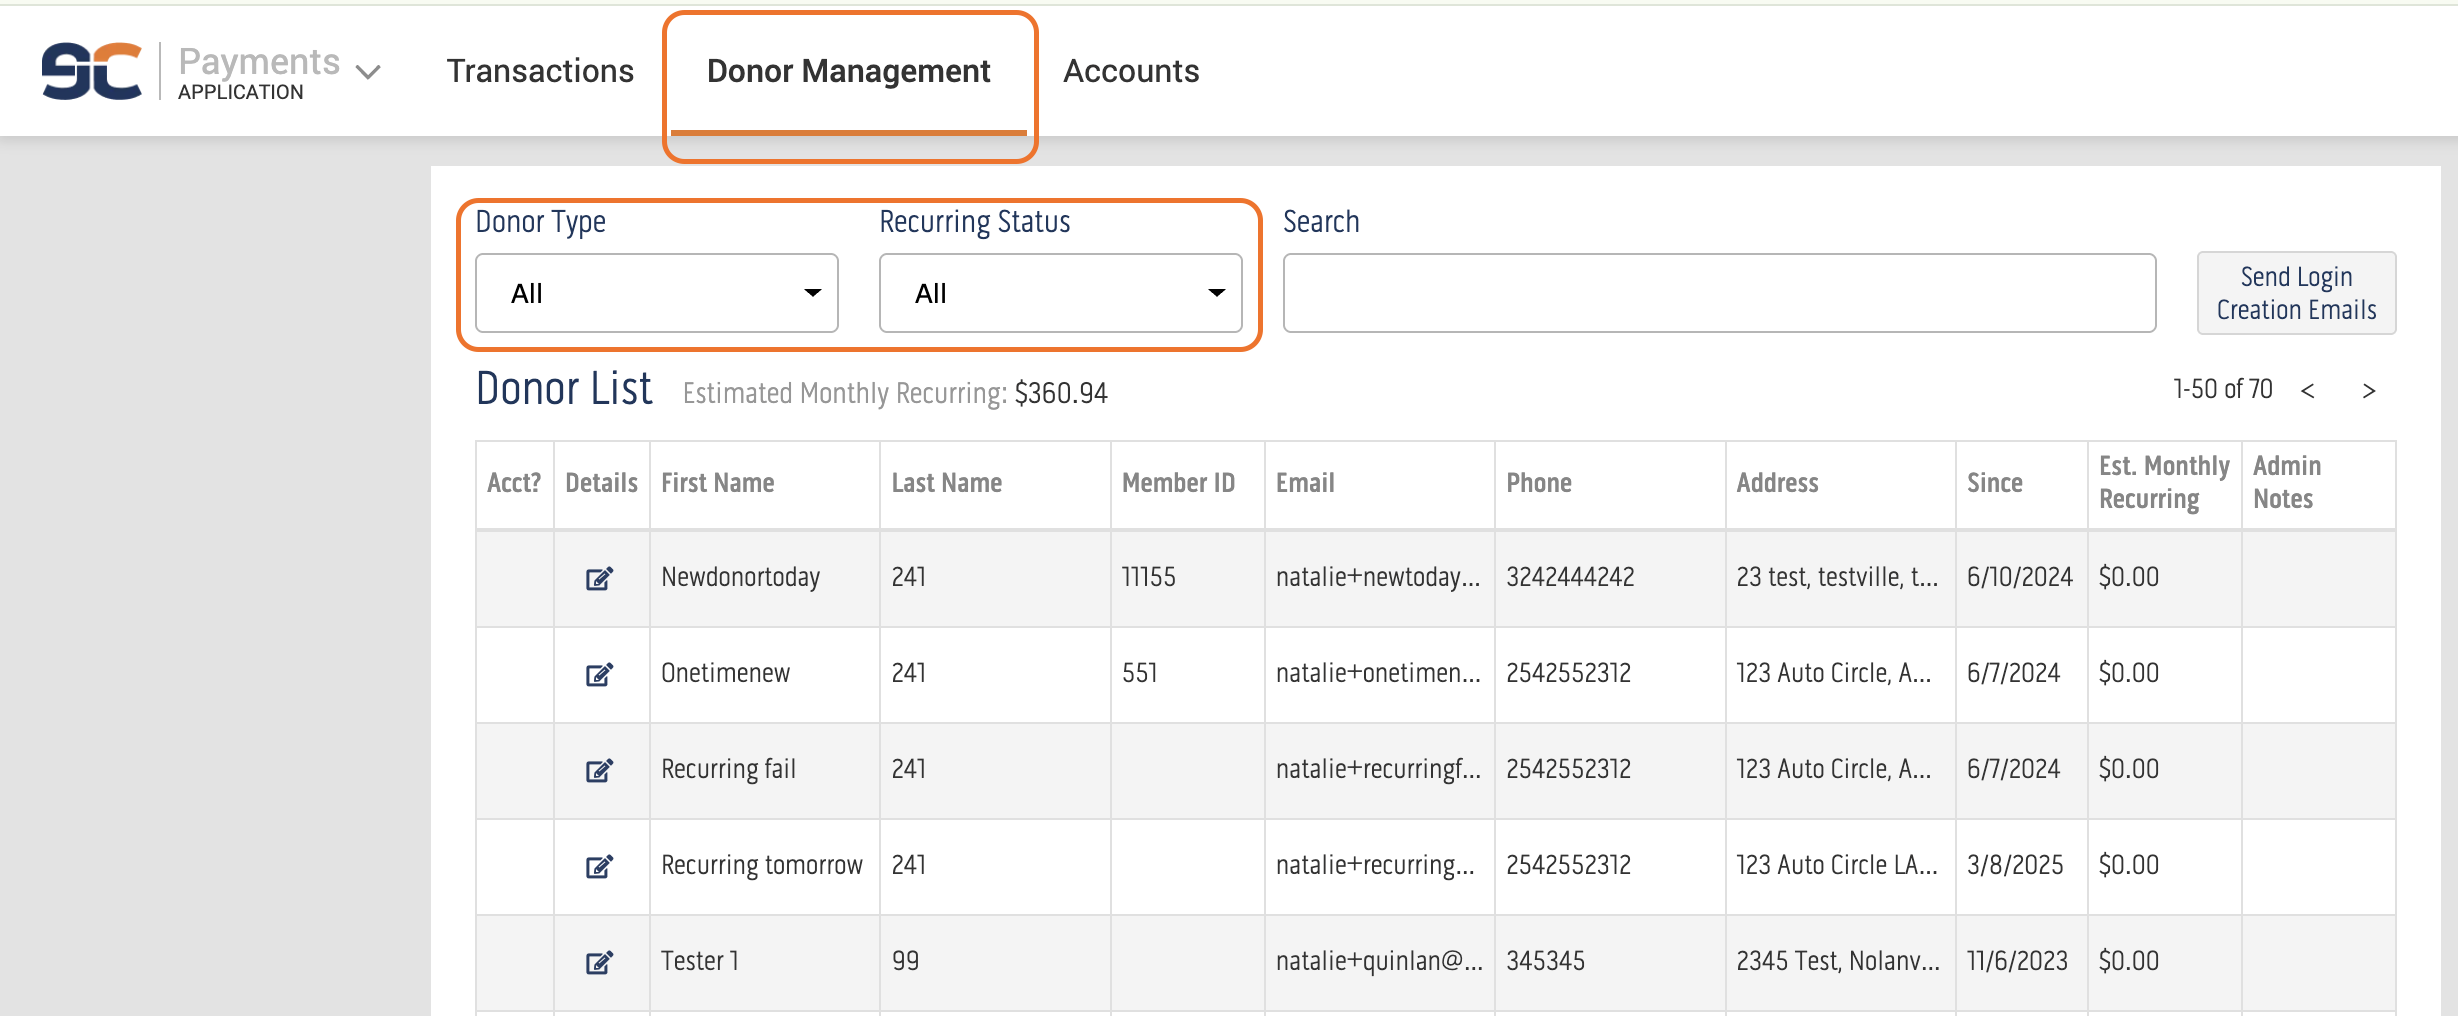Click Send Login Creation Emails button

coord(2295,293)
